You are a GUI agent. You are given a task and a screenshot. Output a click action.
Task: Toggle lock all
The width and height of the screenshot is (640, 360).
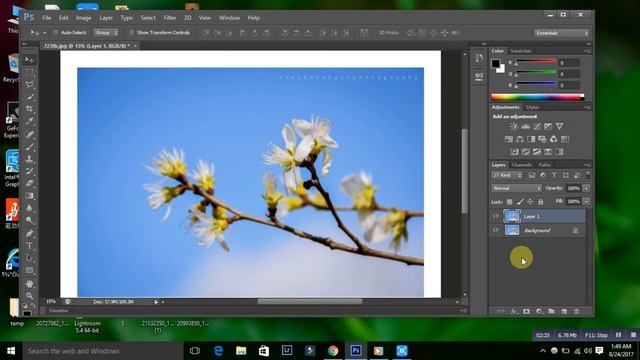[x=540, y=202]
